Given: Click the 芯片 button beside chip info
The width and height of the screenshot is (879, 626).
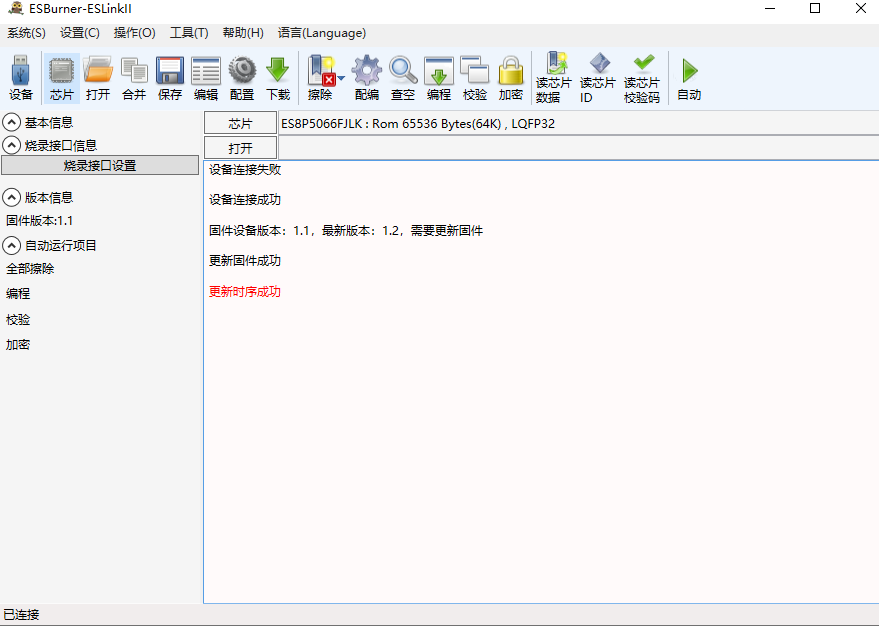Looking at the screenshot, I should click(240, 123).
